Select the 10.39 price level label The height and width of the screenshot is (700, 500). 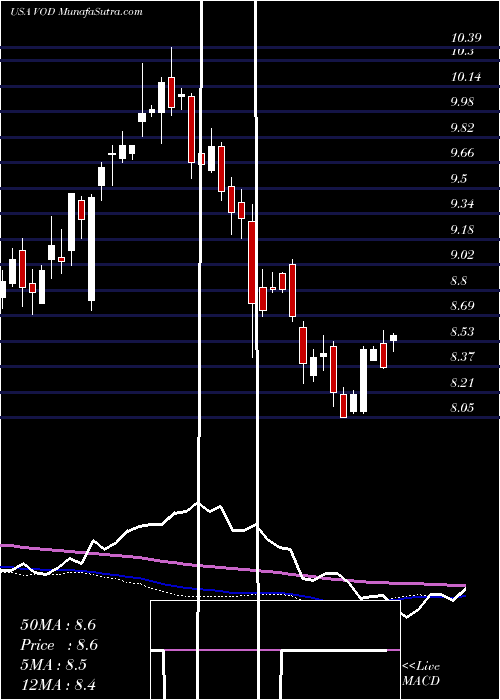click(x=466, y=38)
